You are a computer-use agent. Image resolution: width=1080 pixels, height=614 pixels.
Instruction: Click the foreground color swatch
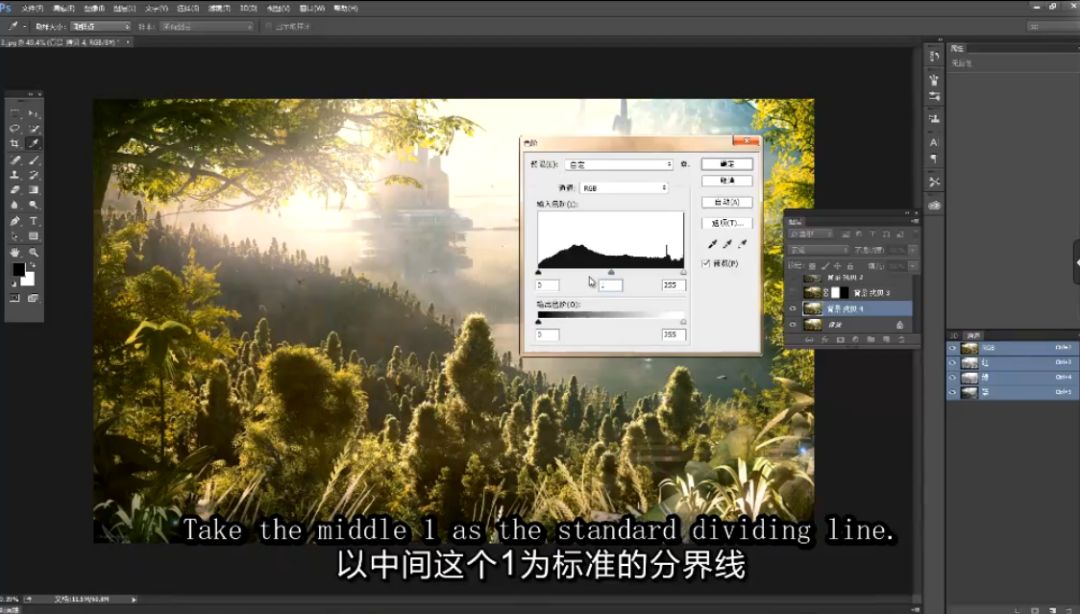point(17,268)
